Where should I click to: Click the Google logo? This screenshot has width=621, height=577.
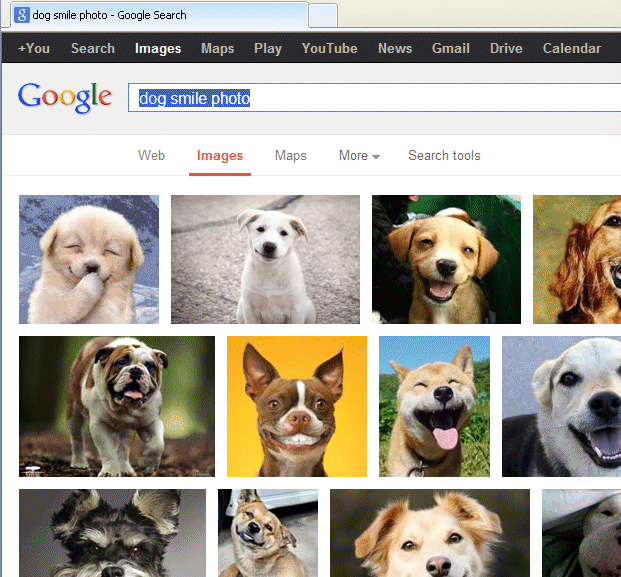point(65,98)
